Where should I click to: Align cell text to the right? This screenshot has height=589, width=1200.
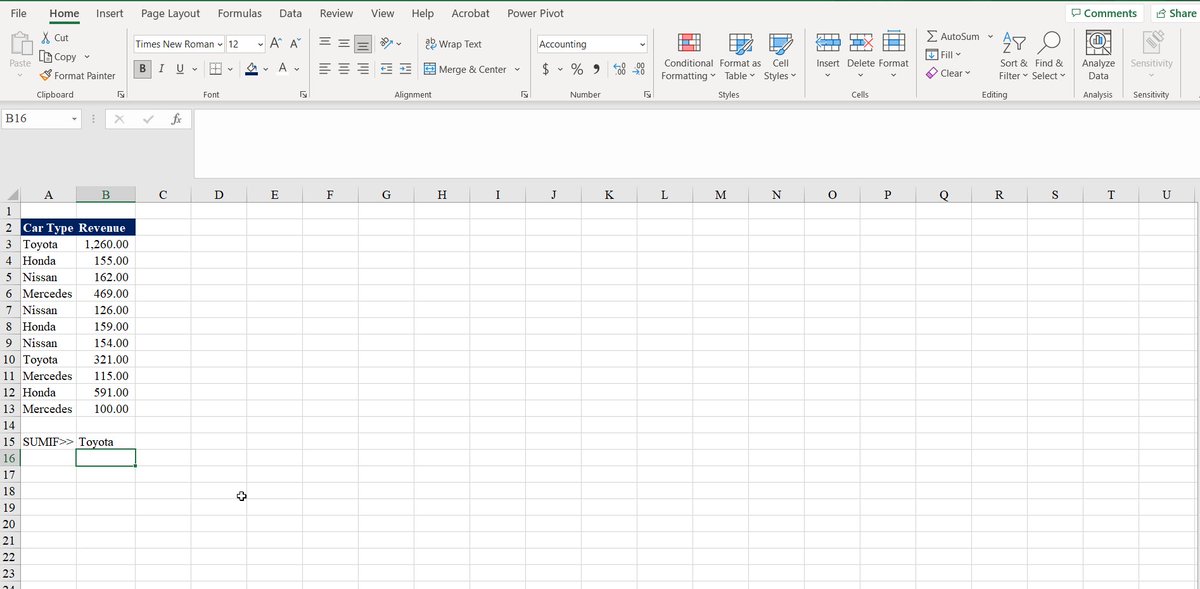[x=363, y=69]
